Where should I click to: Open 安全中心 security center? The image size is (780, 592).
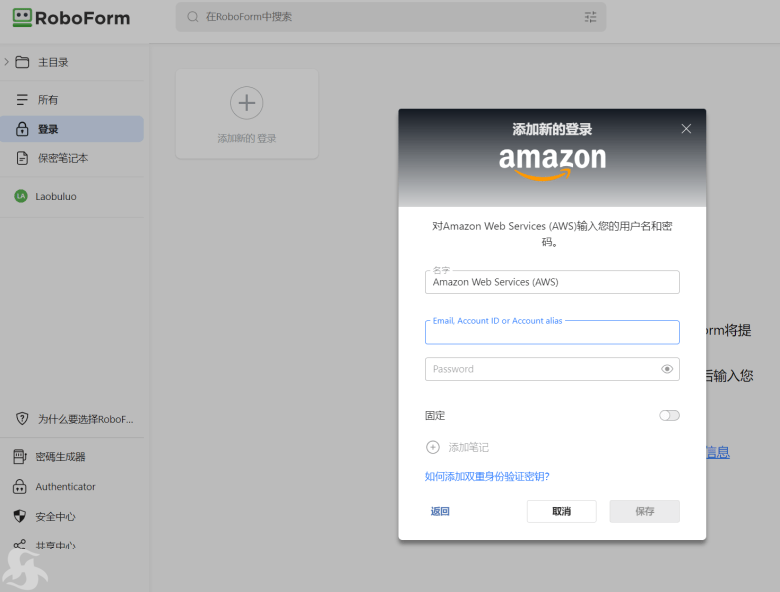tap(55, 516)
